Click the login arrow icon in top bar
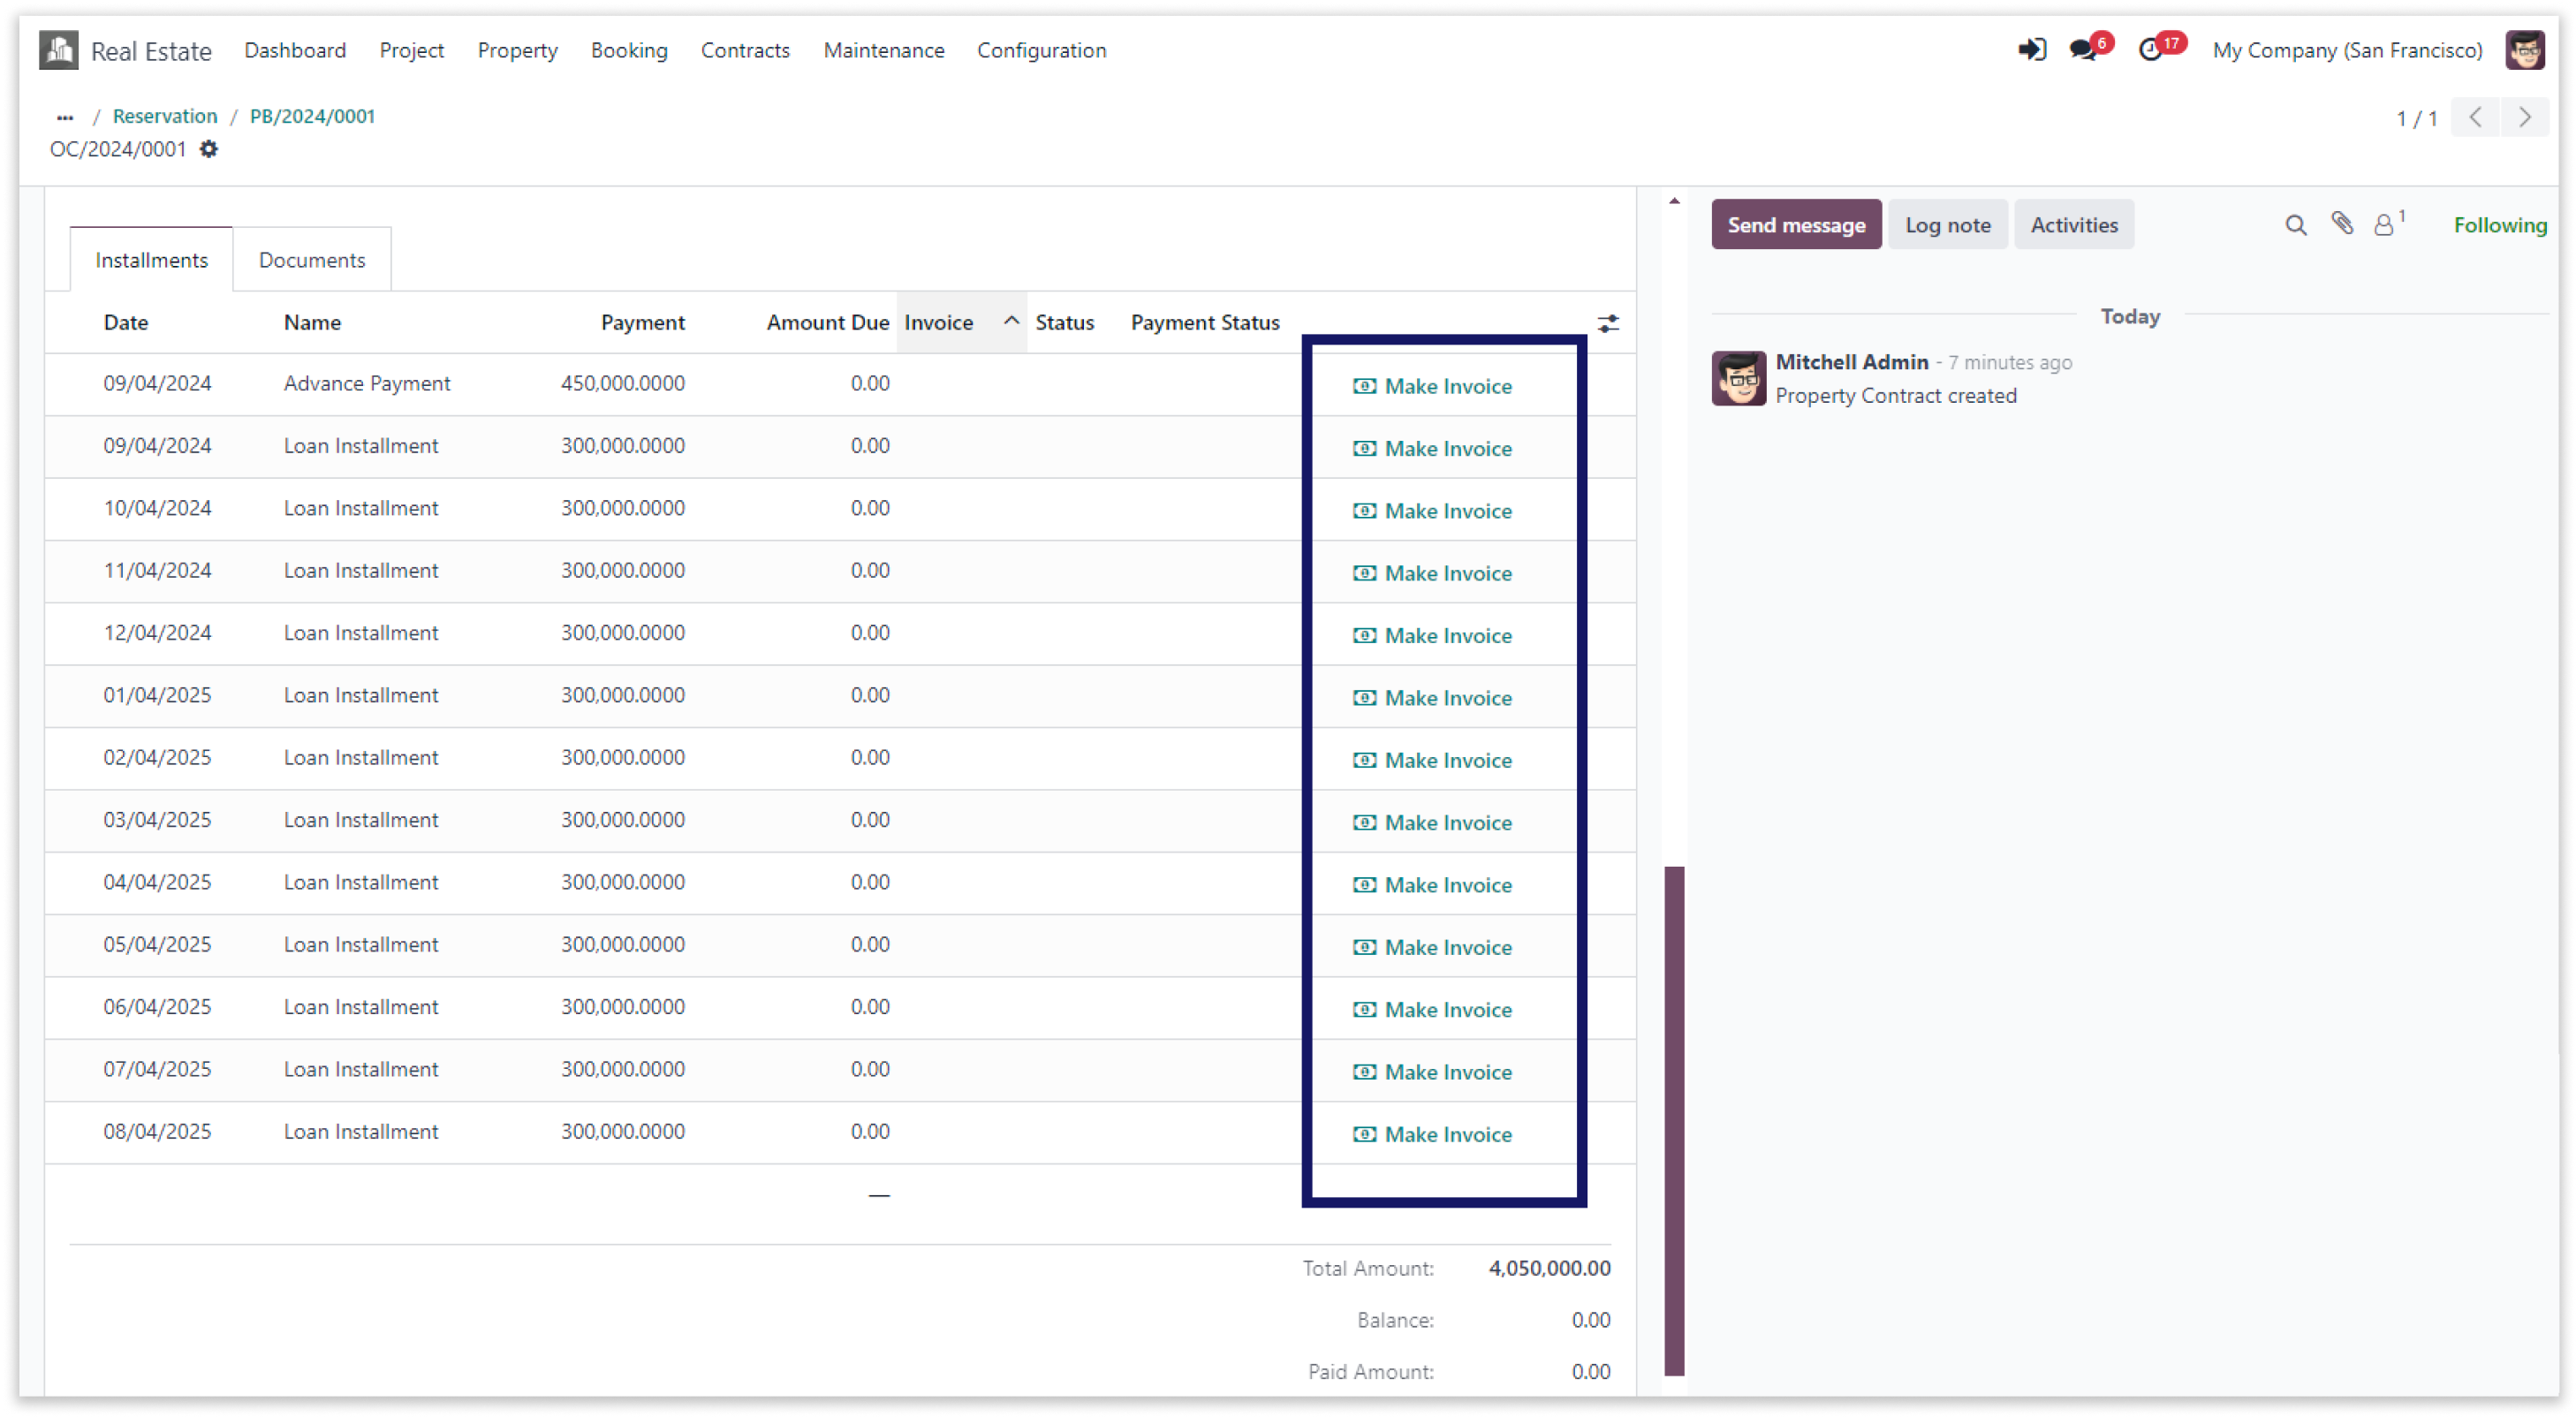The image size is (2576, 1417). click(2031, 49)
